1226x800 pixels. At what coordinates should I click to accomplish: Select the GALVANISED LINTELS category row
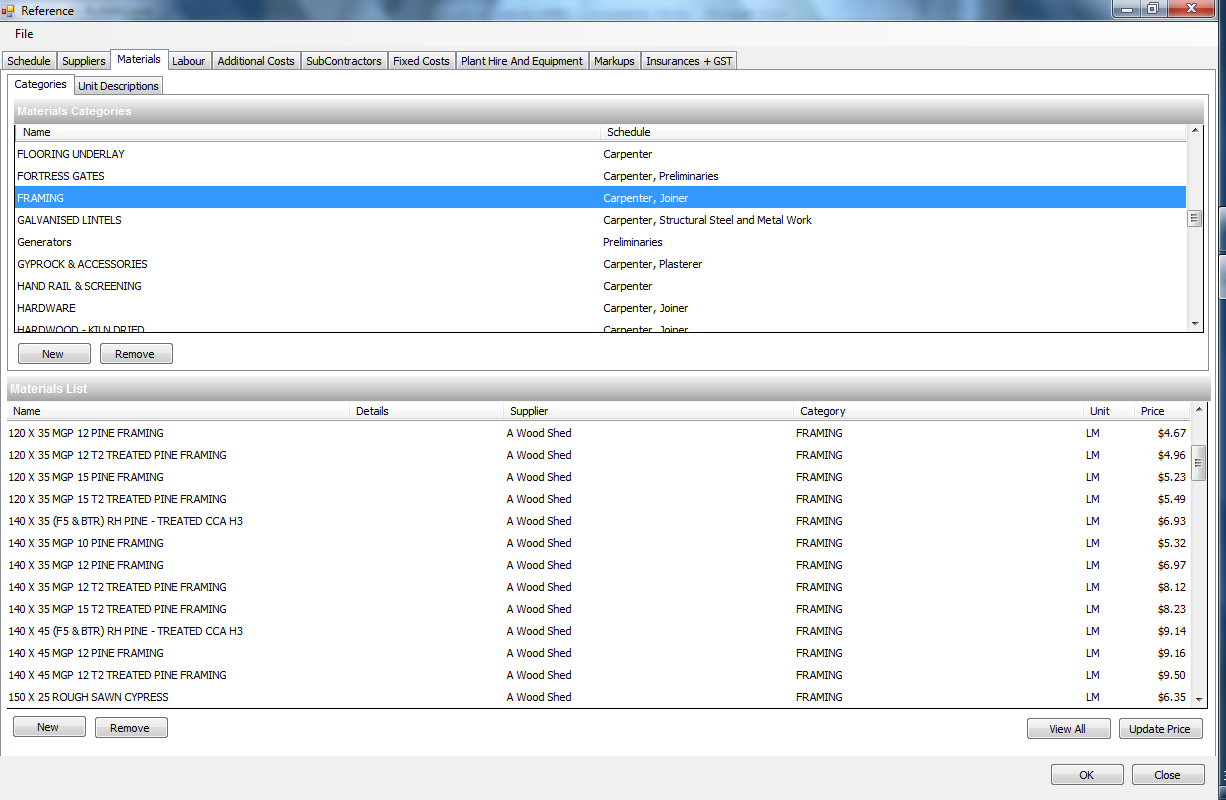pos(70,220)
